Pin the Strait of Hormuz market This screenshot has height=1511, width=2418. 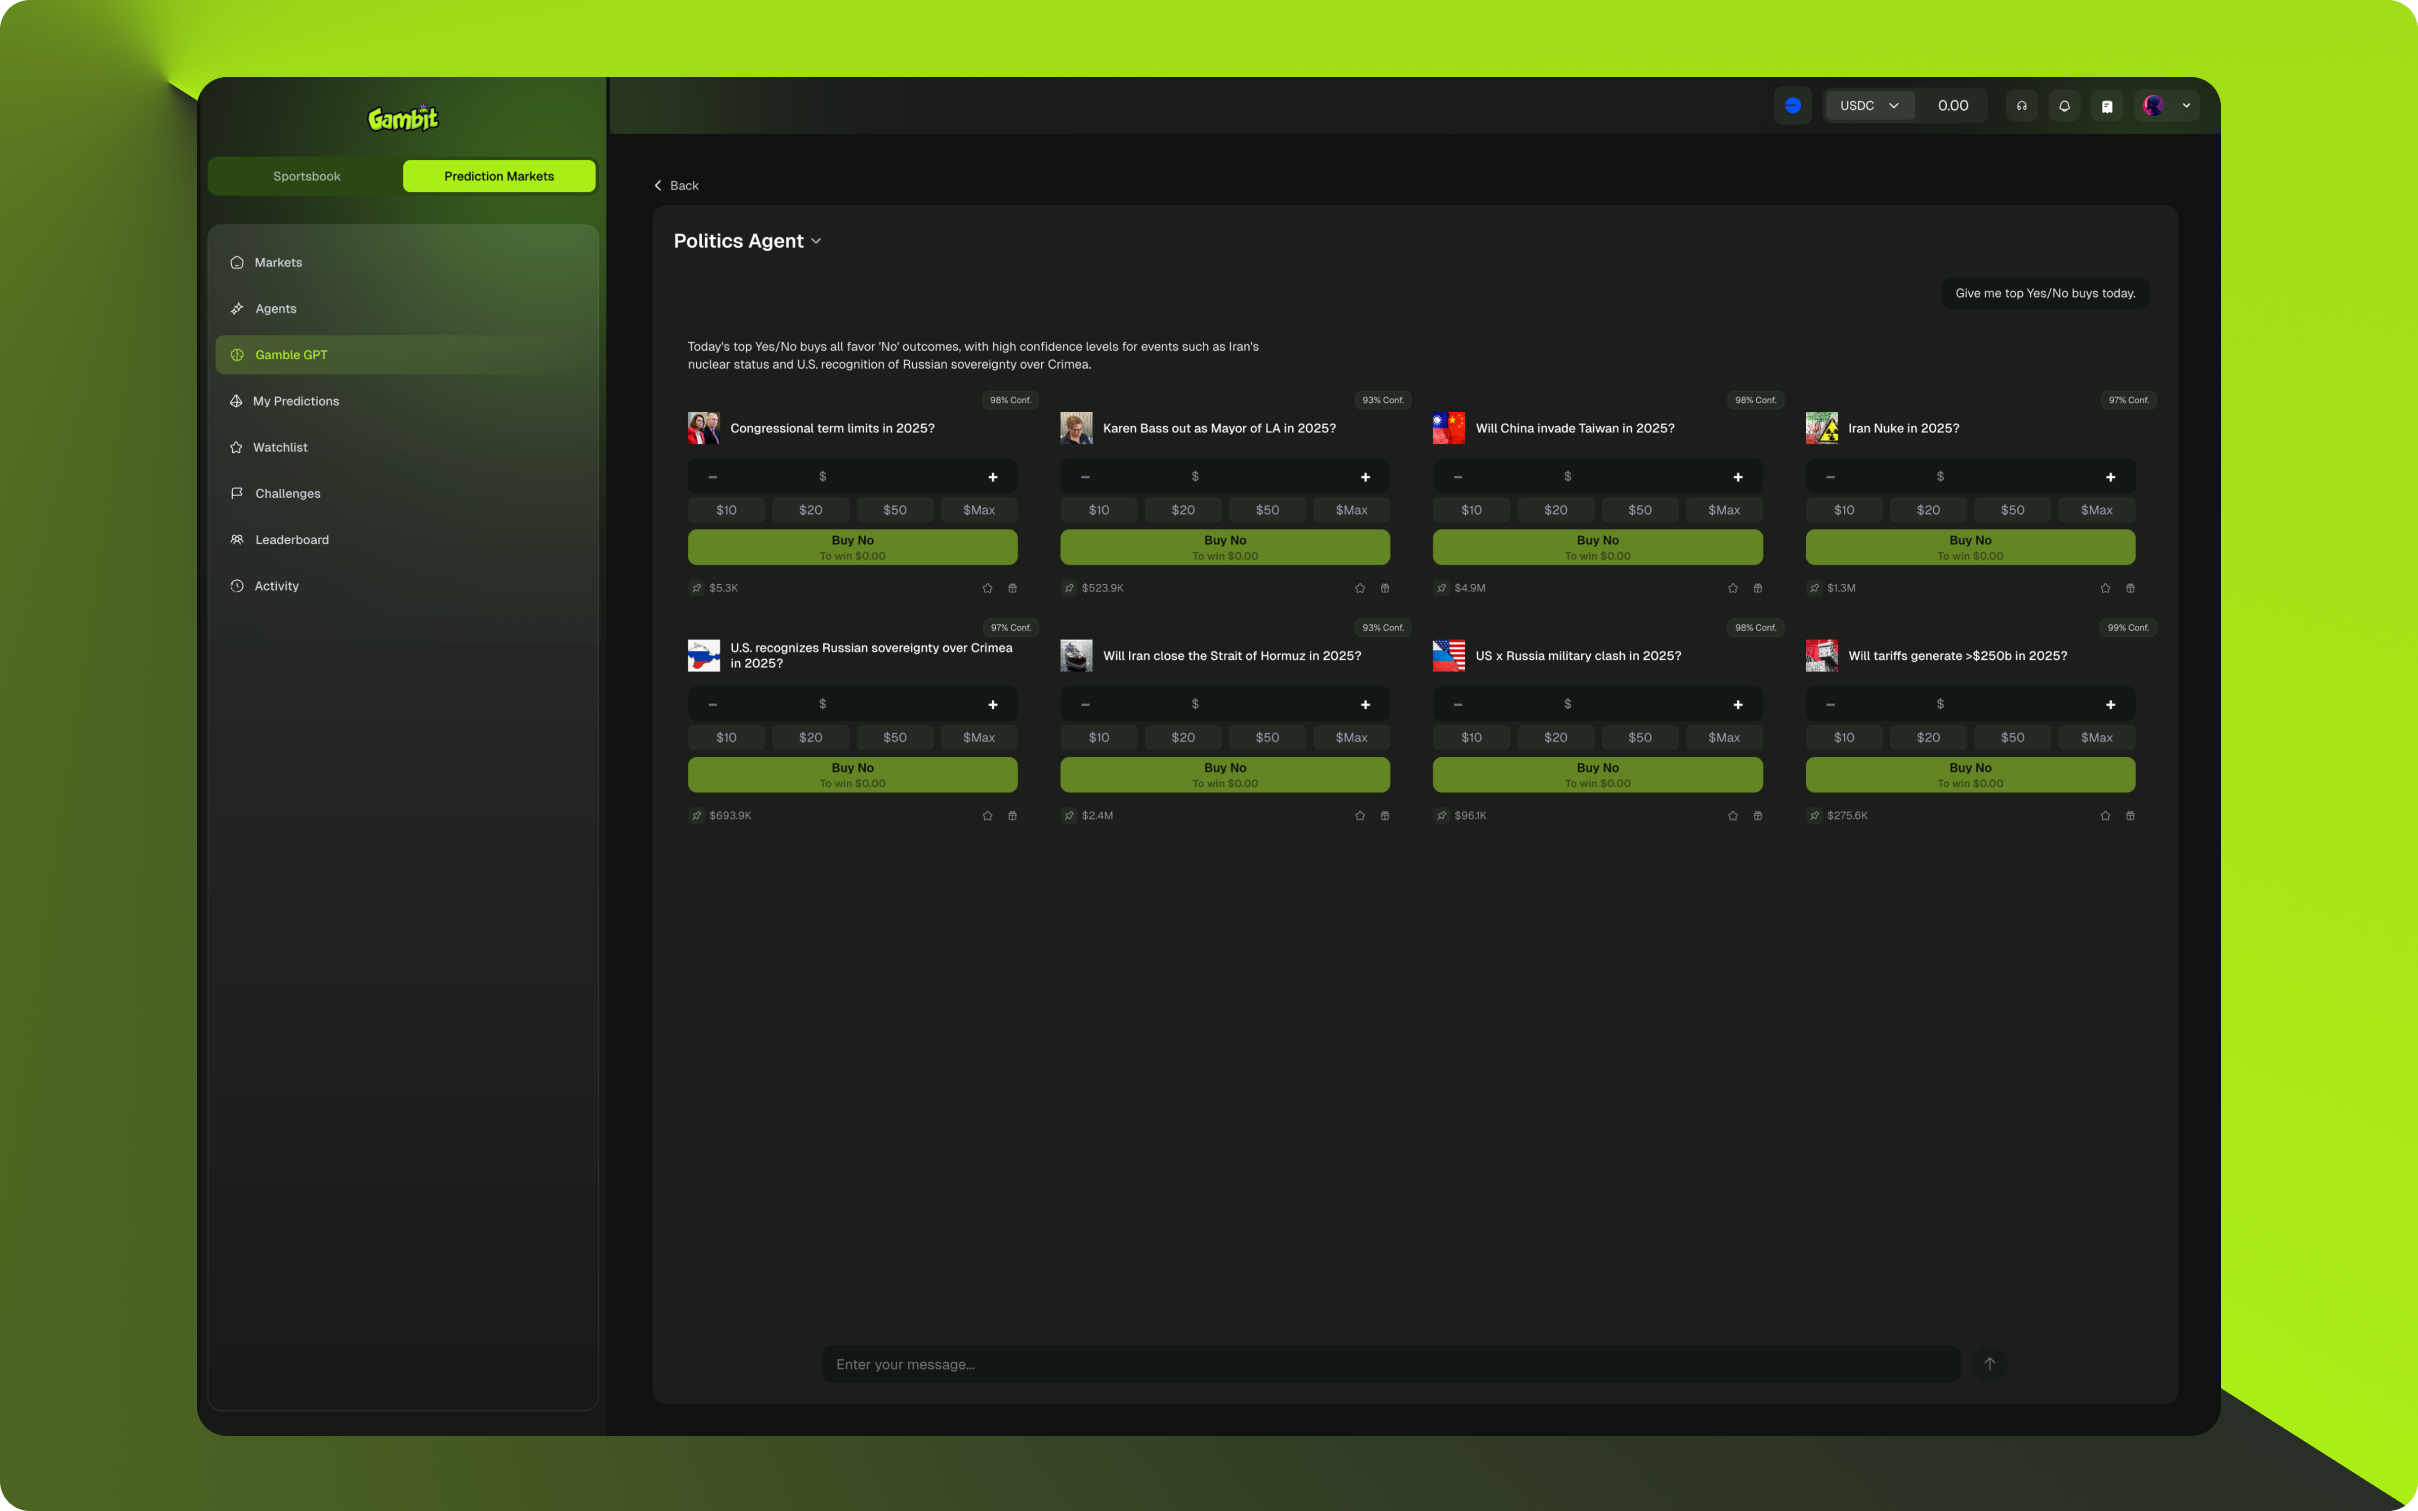tap(1069, 816)
